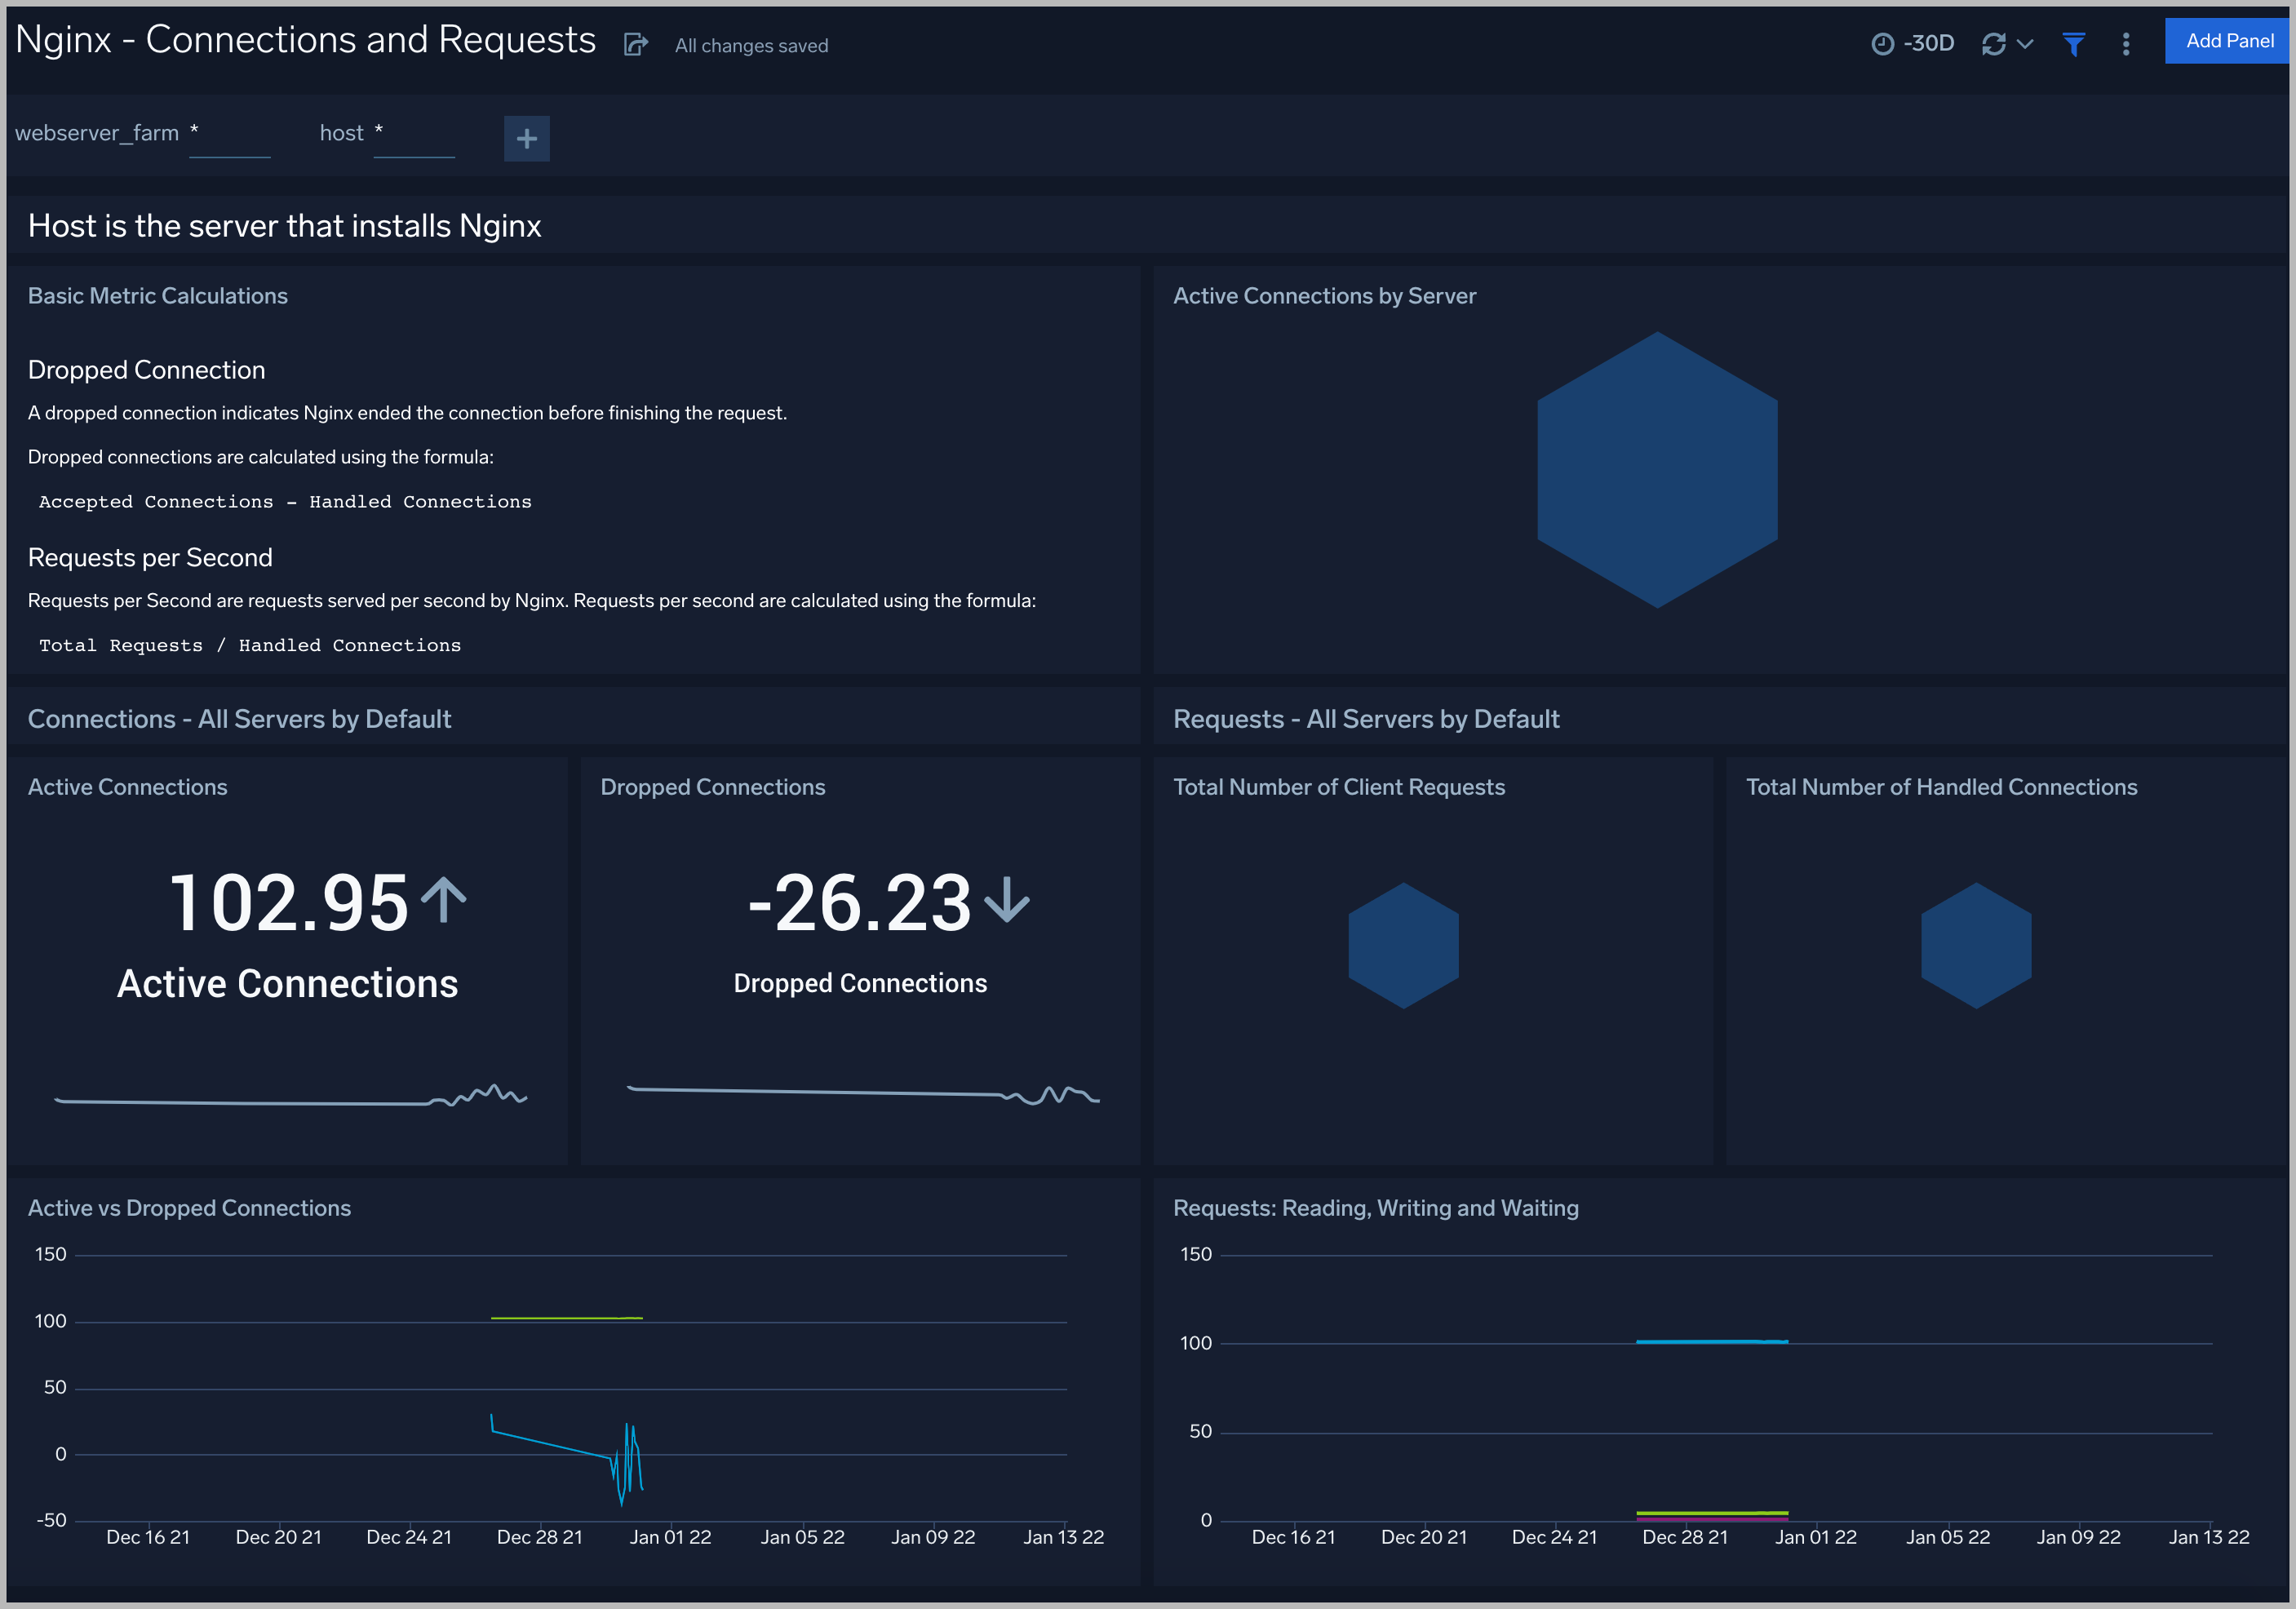The width and height of the screenshot is (2296, 1609).
Task: Click the Active vs Dropped Connections graph
Action: click(x=576, y=1396)
